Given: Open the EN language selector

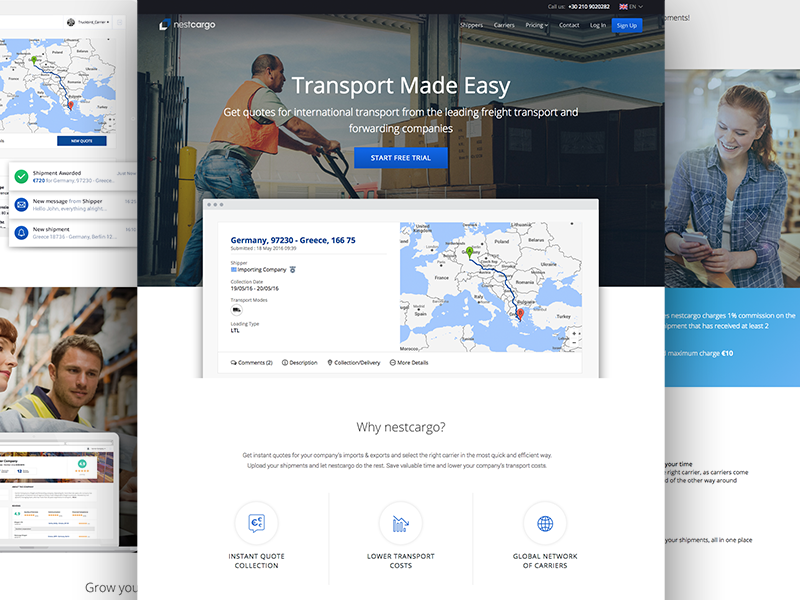Looking at the screenshot, I should click(x=631, y=7).
